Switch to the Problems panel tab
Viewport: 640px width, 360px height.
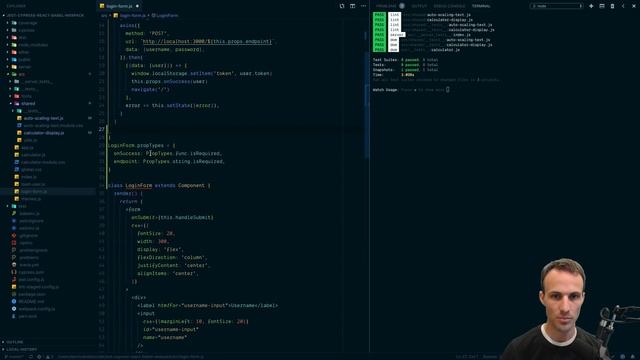[386, 6]
